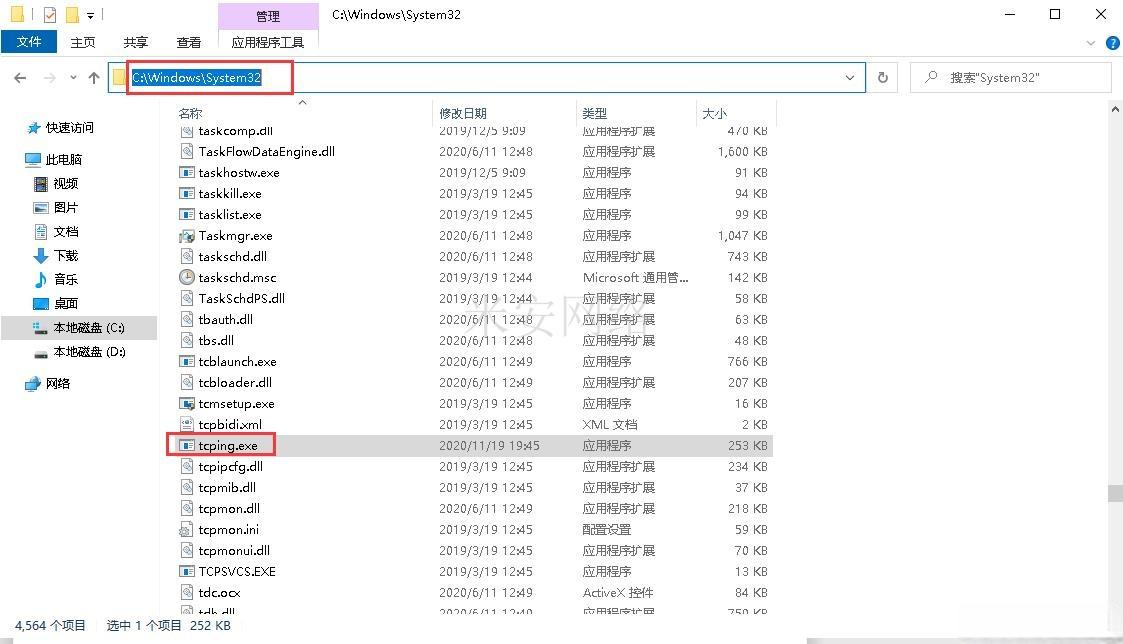The height and width of the screenshot is (644, 1123).
Task: Open quick access toolbar customize dropdown
Action: pyautogui.click(x=90, y=14)
